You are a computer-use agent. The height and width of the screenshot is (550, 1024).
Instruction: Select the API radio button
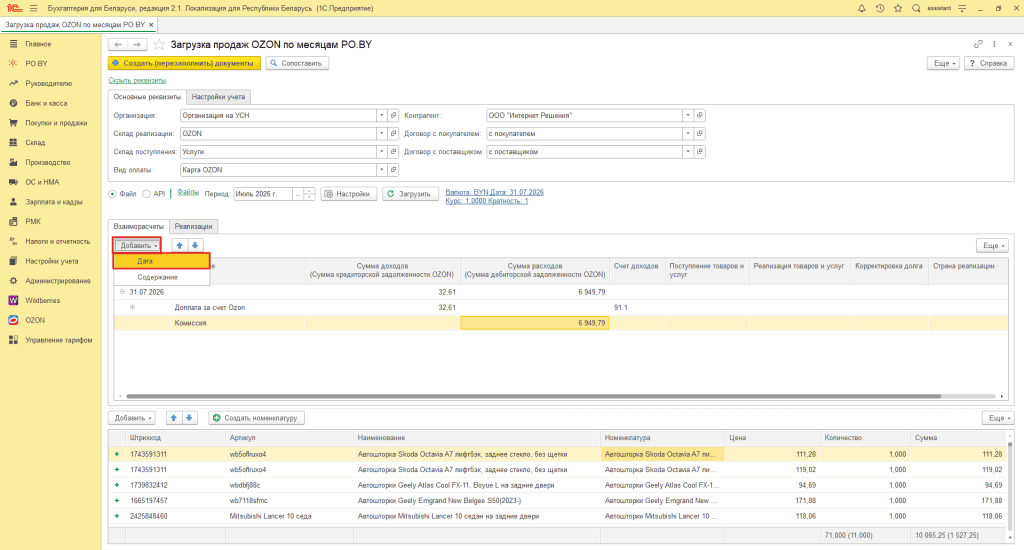click(146, 194)
